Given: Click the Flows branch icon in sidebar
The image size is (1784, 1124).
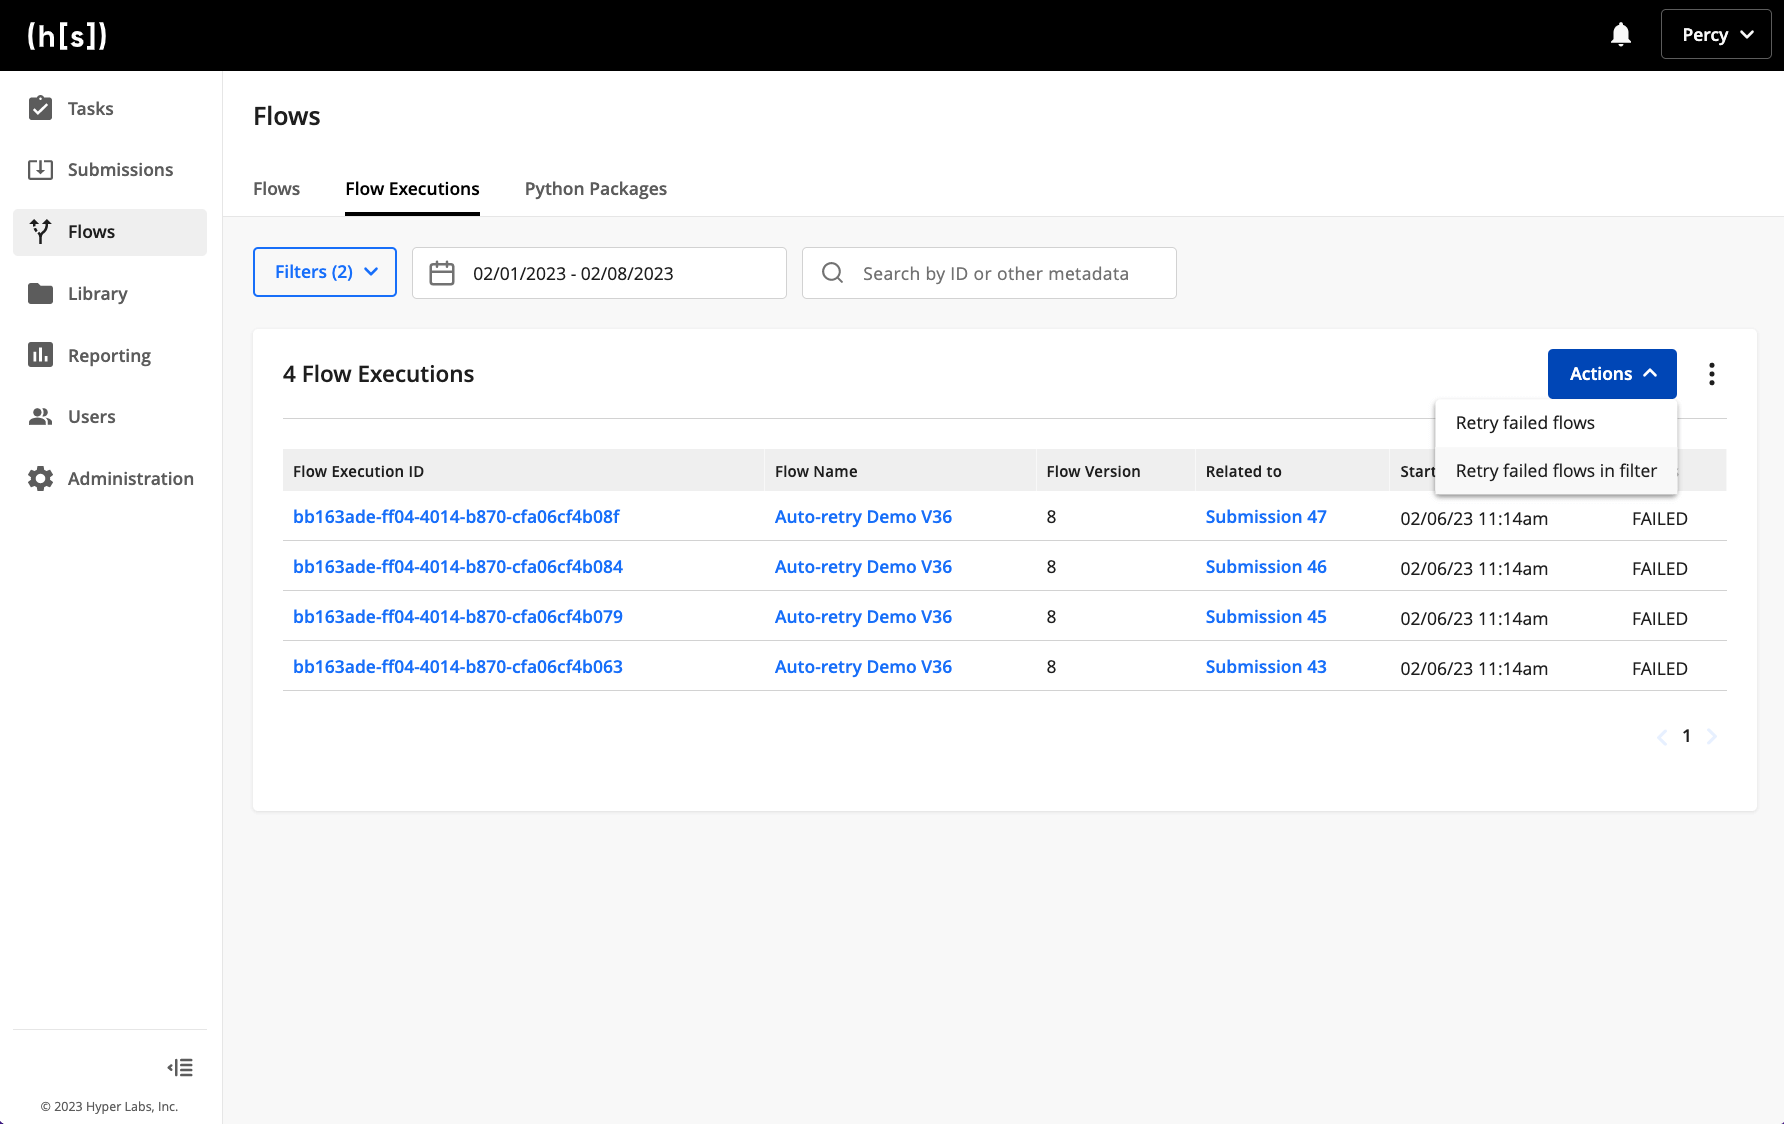Looking at the screenshot, I should [40, 232].
